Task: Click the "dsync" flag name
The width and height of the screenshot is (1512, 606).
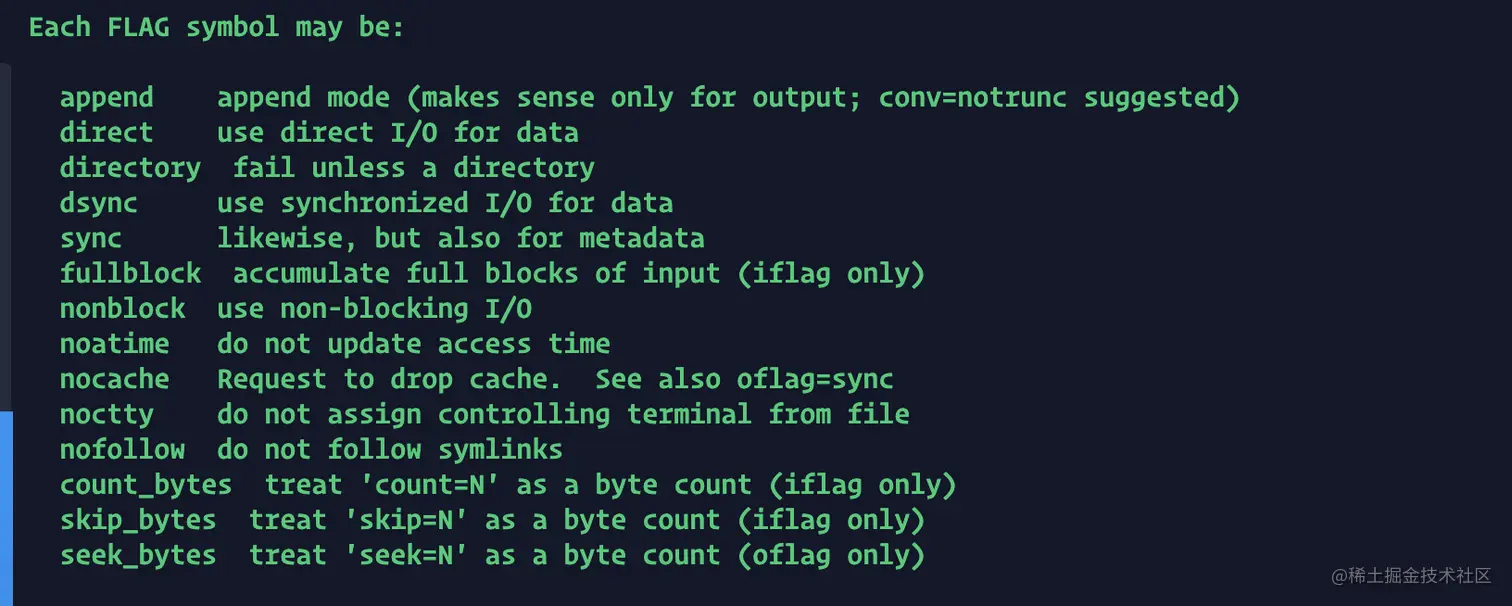Action: [99, 203]
